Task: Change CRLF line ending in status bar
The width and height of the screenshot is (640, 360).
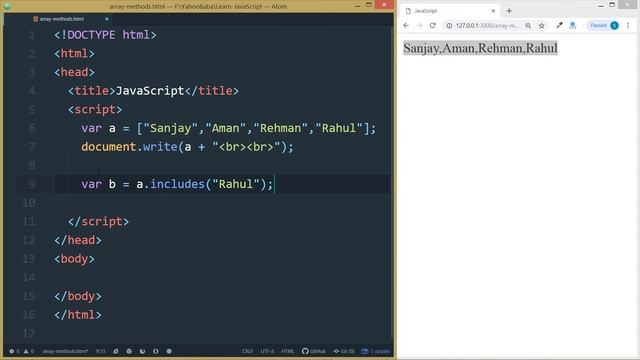Action: pyautogui.click(x=247, y=351)
